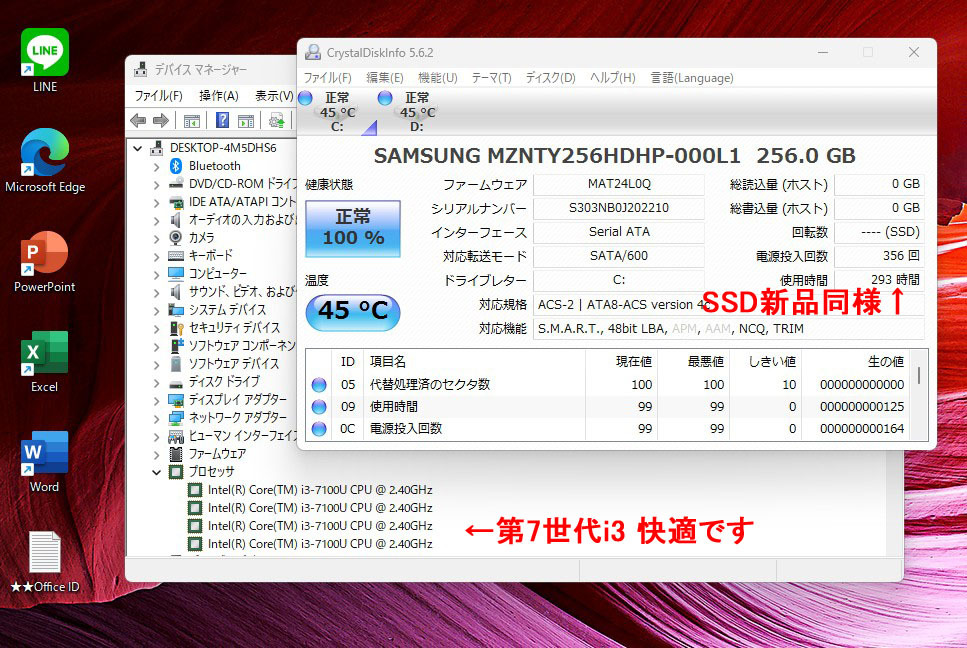
Task: Scan for hardware changes in Device Manager
Action: click(277, 120)
